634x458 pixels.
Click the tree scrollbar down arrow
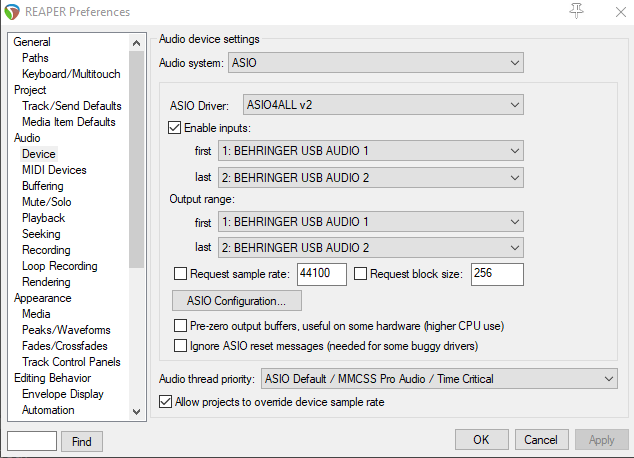tap(137, 412)
